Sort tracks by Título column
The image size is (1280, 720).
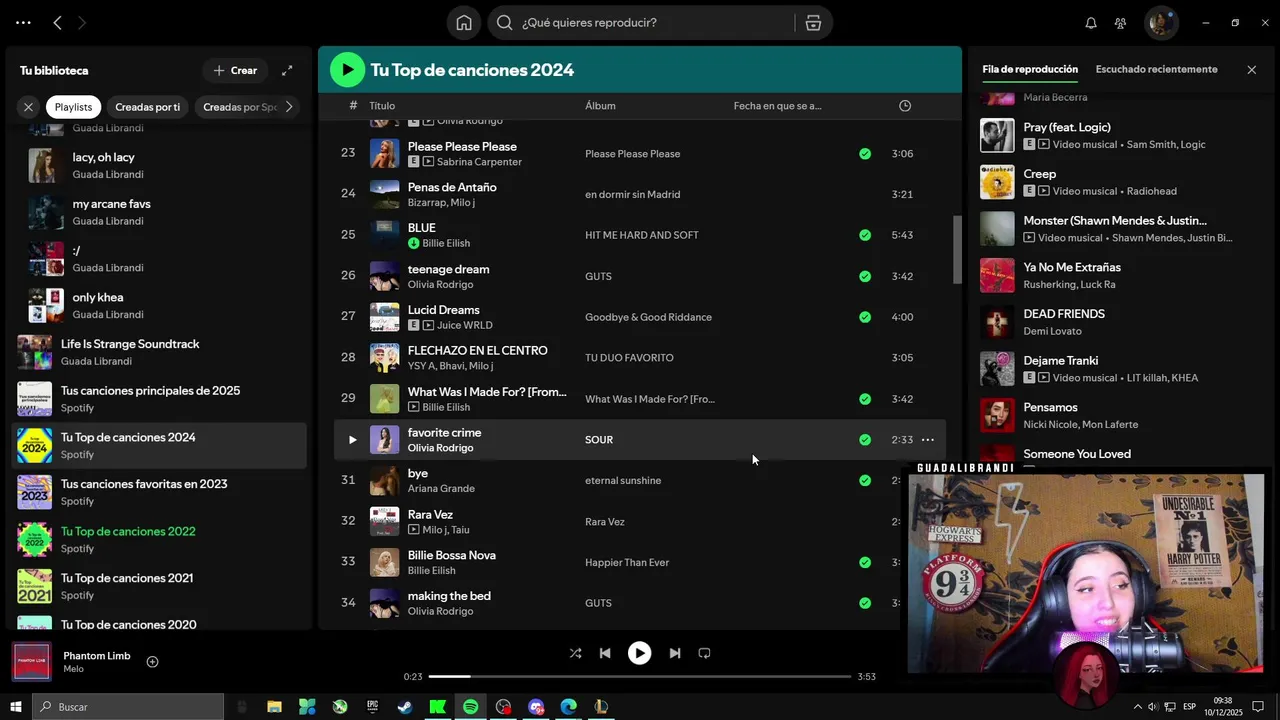coord(382,106)
